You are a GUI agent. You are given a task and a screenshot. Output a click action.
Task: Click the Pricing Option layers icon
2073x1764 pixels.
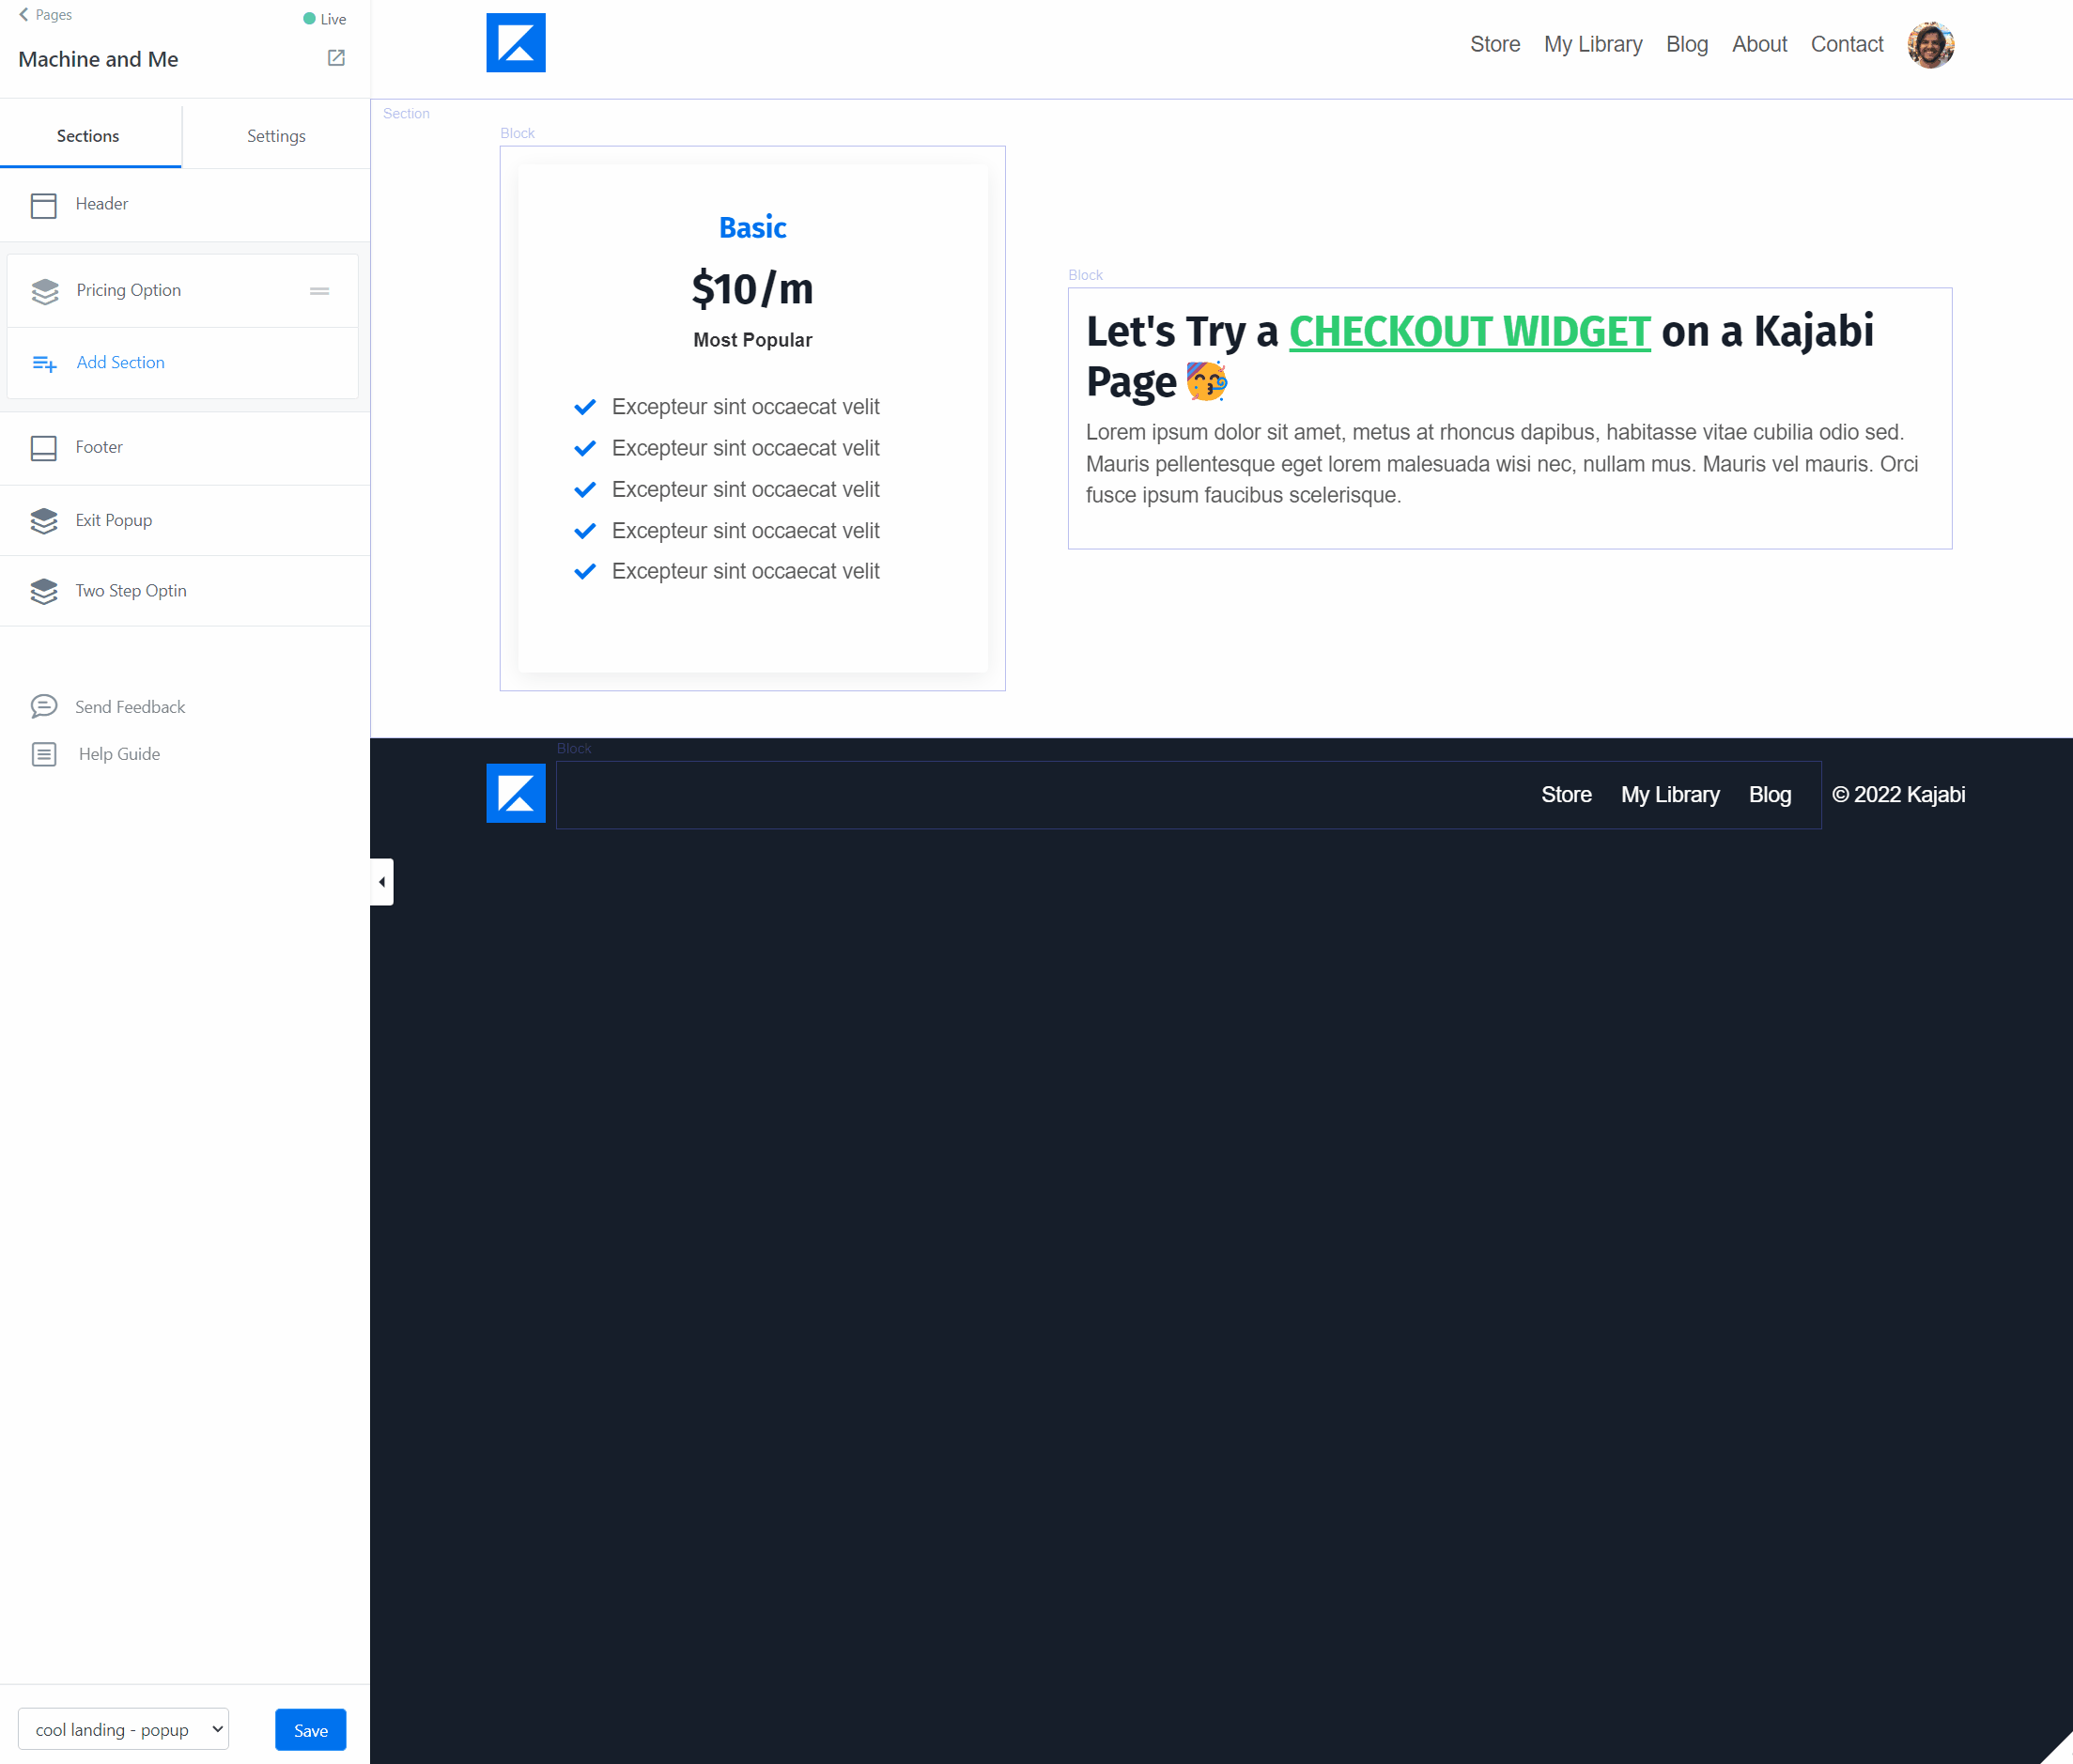pyautogui.click(x=44, y=290)
